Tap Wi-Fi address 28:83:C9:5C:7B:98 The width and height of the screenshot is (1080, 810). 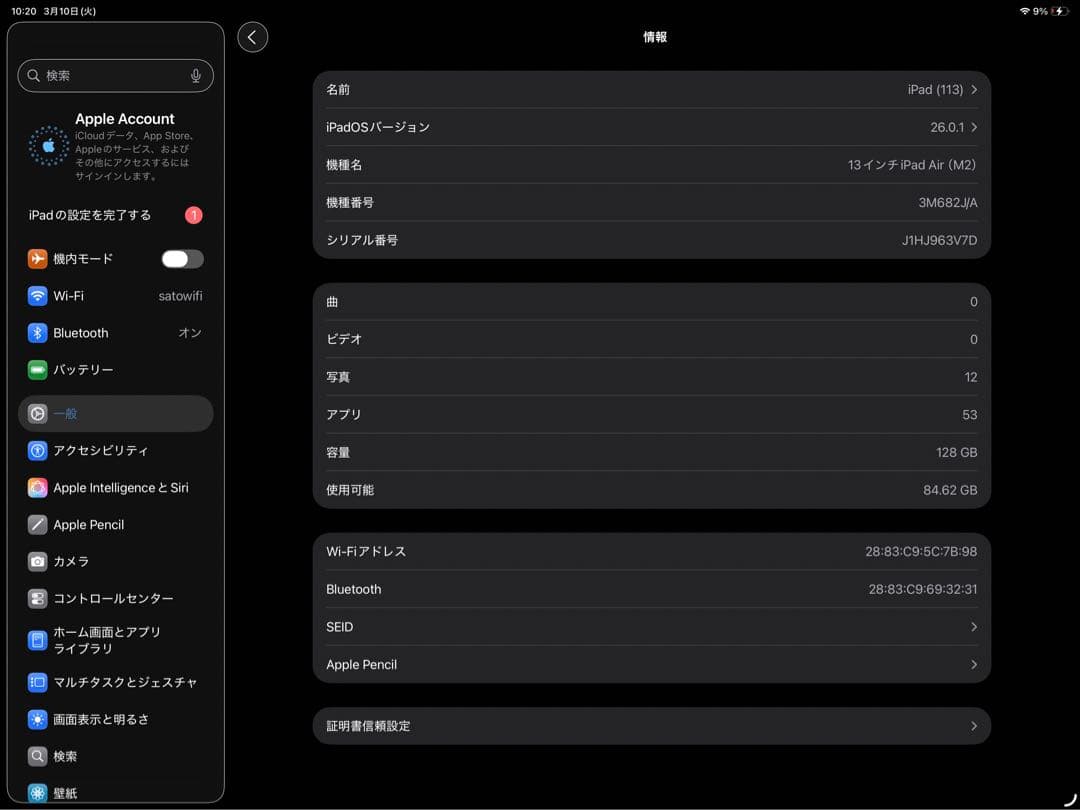click(x=921, y=552)
